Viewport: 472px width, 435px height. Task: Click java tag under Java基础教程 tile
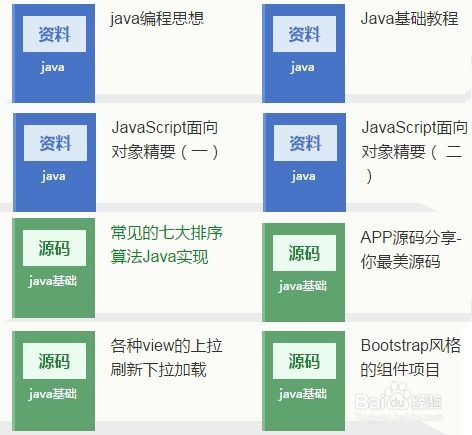pyautogui.click(x=302, y=68)
